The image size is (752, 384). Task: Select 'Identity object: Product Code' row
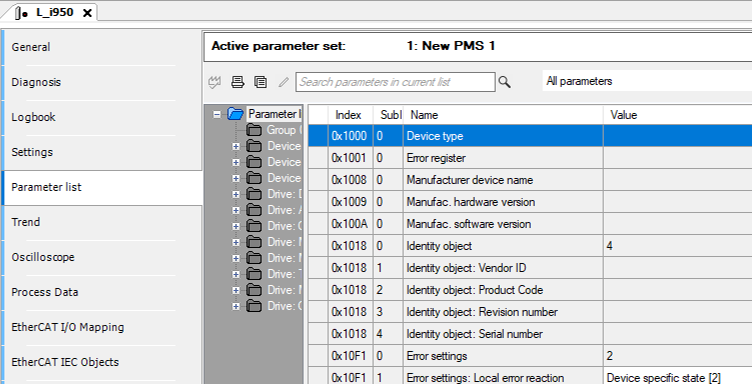(x=530, y=290)
